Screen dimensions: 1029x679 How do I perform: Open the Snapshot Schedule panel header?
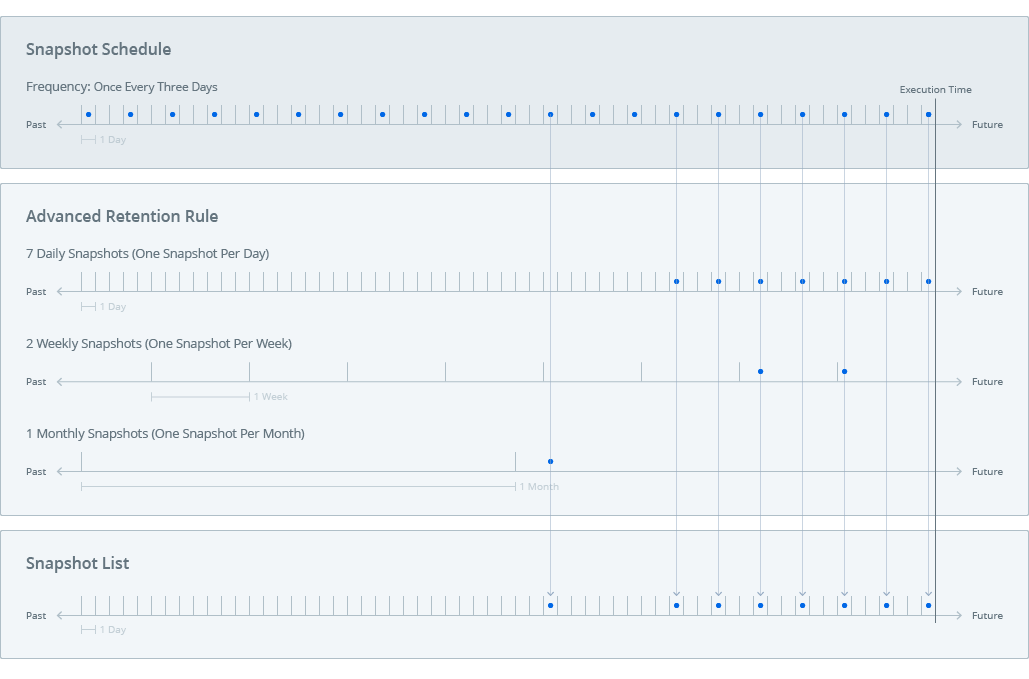[x=98, y=49]
